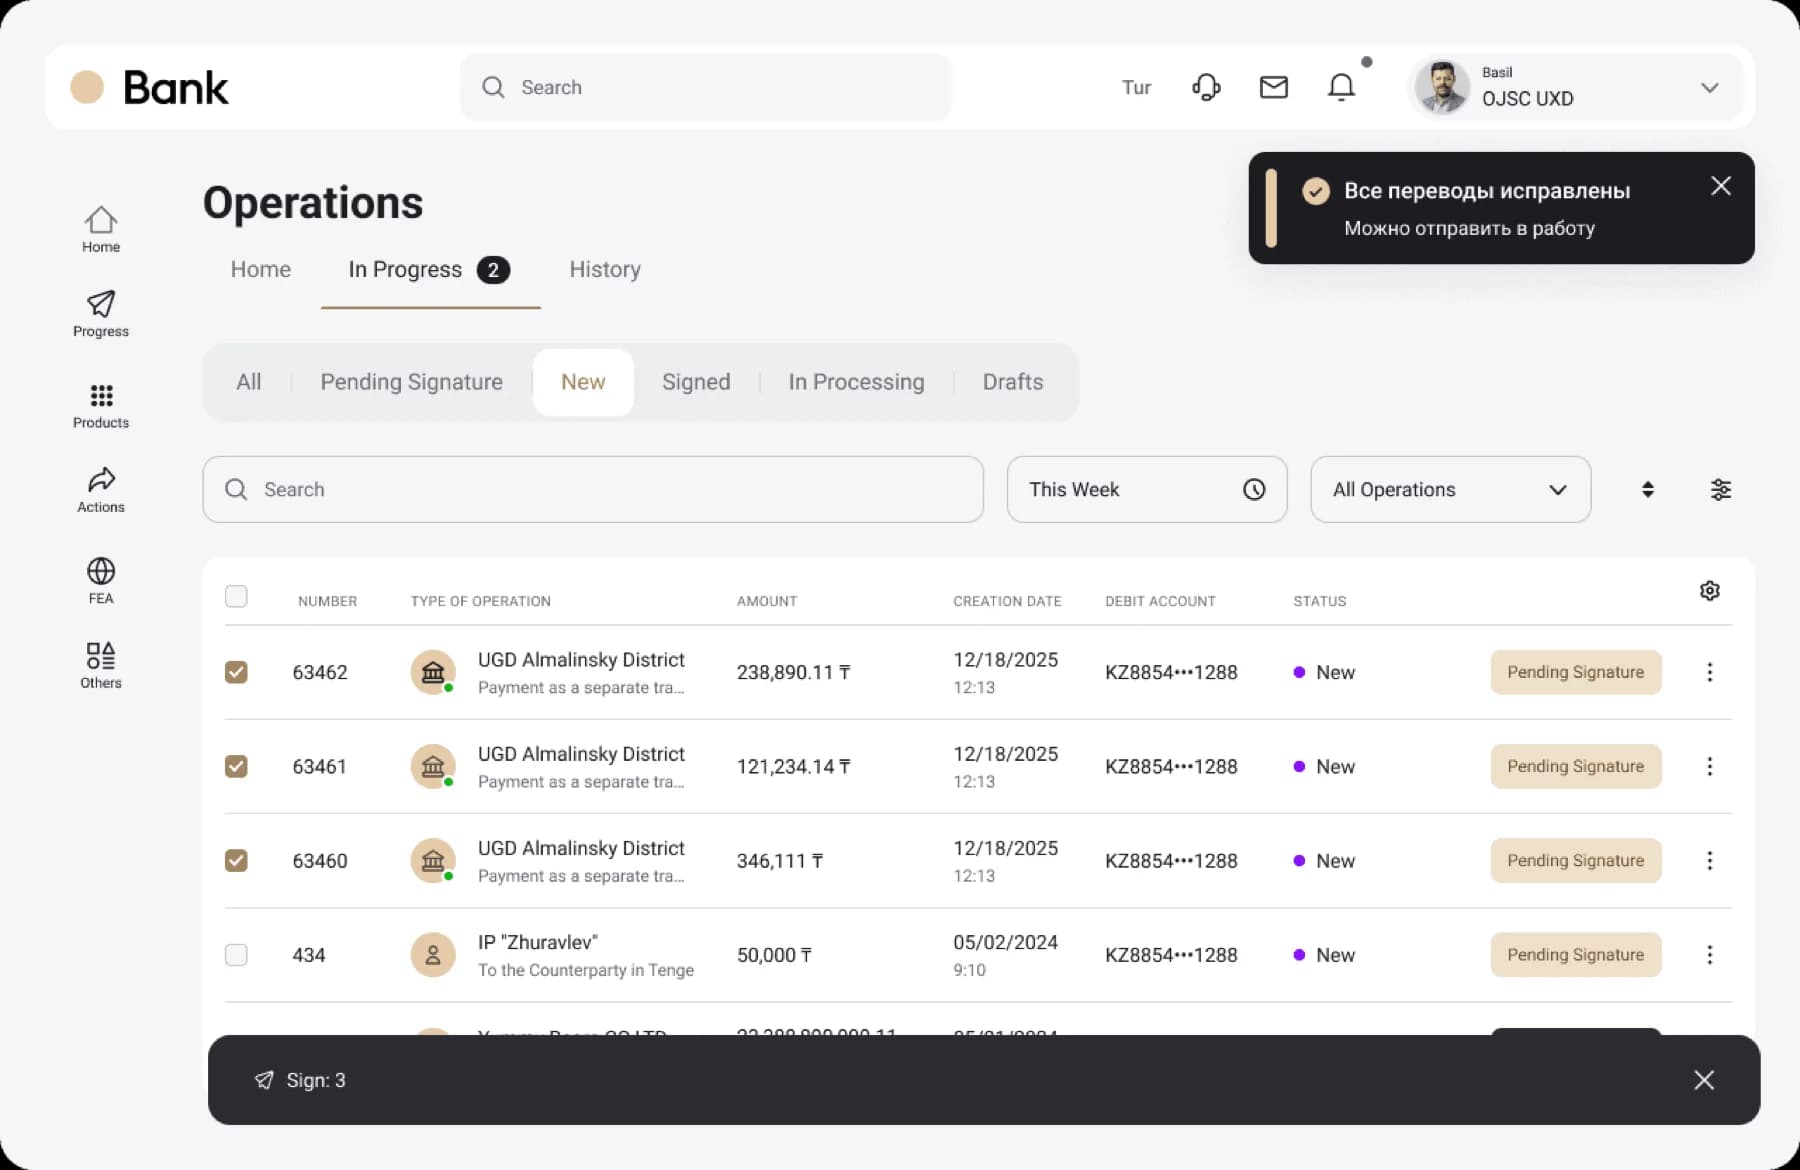Screen dimensions: 1800x1170
Task: Select the Progress icon in the sidebar
Action: [100, 313]
